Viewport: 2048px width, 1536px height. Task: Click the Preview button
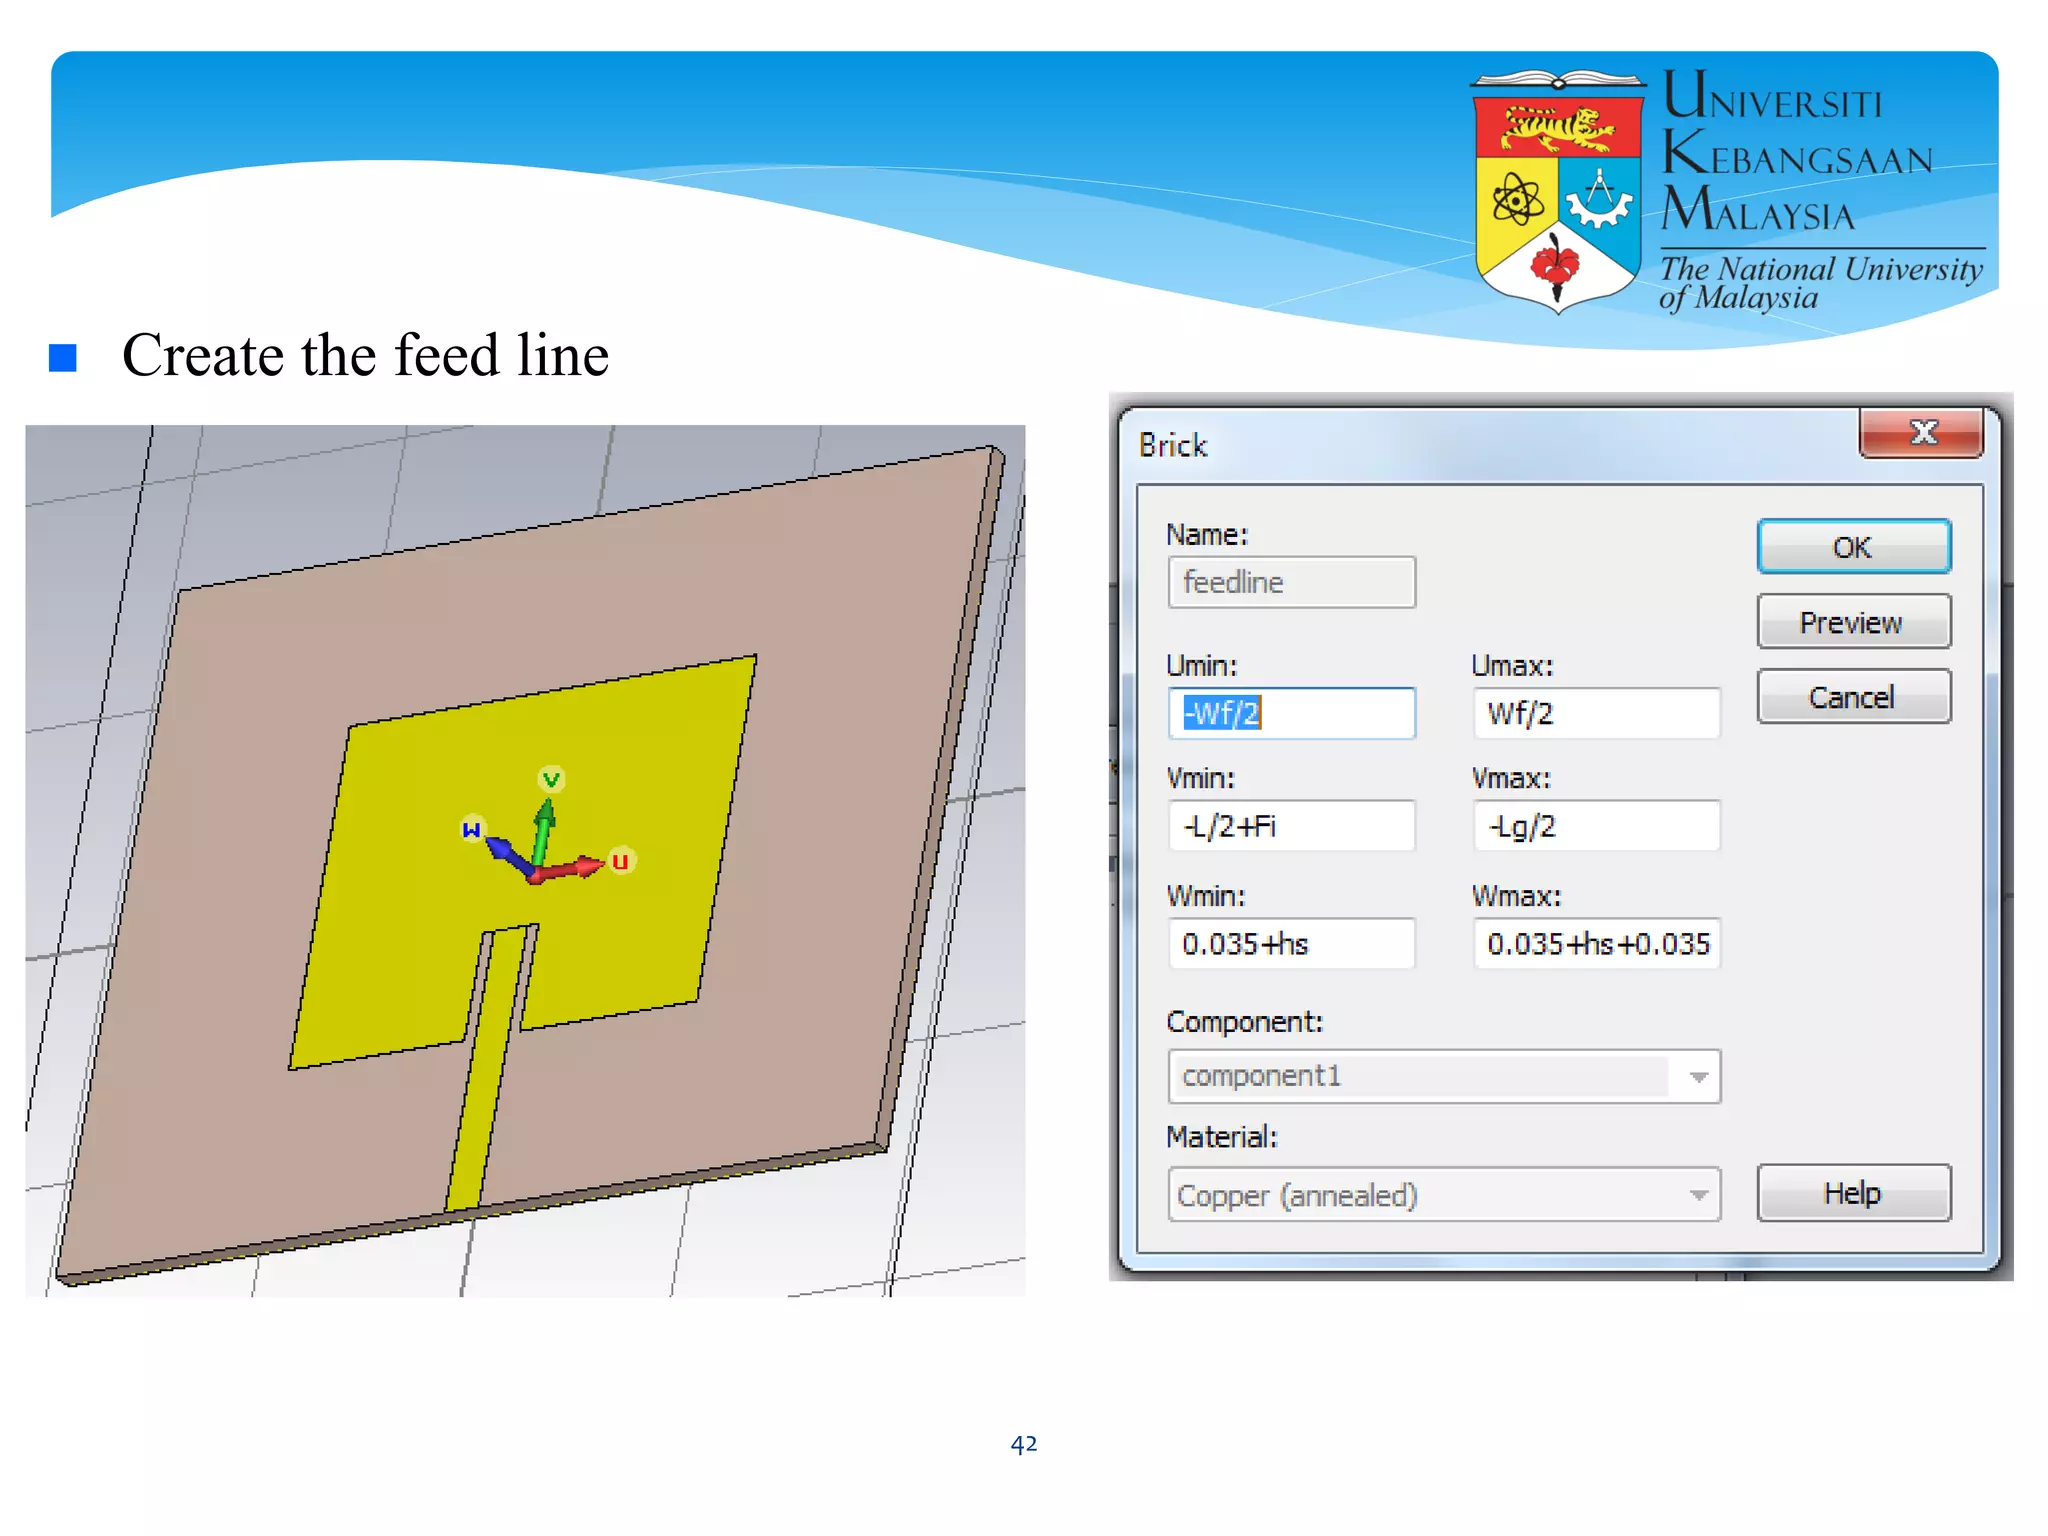click(1853, 622)
